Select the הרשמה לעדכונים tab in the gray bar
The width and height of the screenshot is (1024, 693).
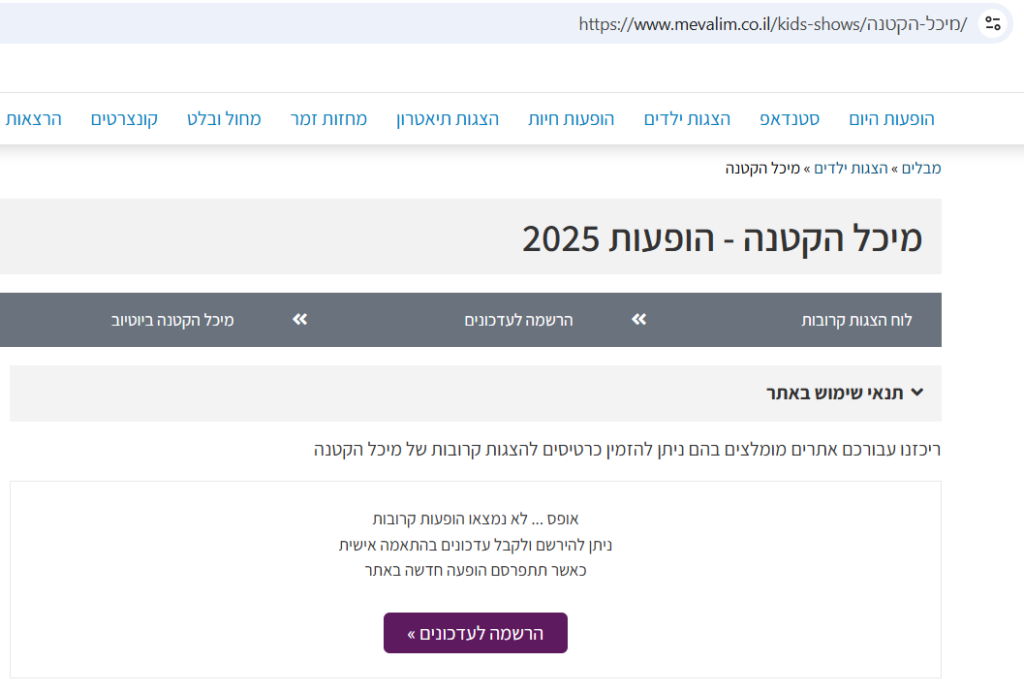click(x=519, y=320)
